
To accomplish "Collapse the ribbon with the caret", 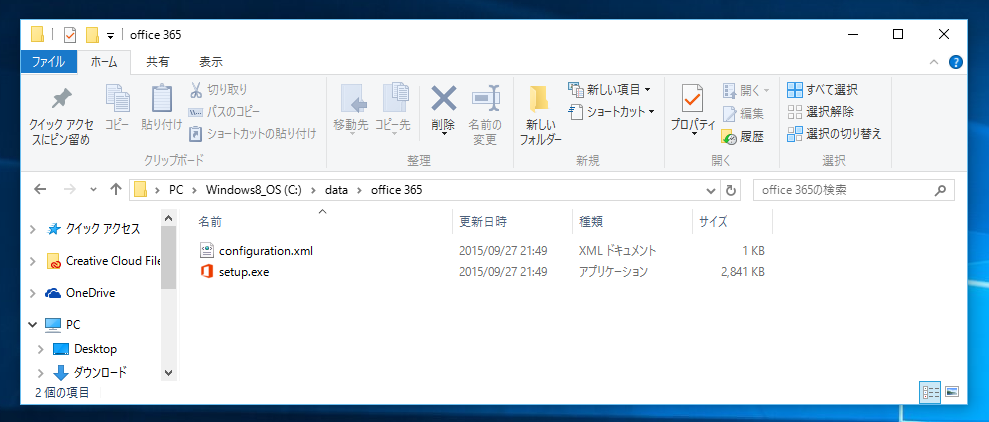I will 935,62.
